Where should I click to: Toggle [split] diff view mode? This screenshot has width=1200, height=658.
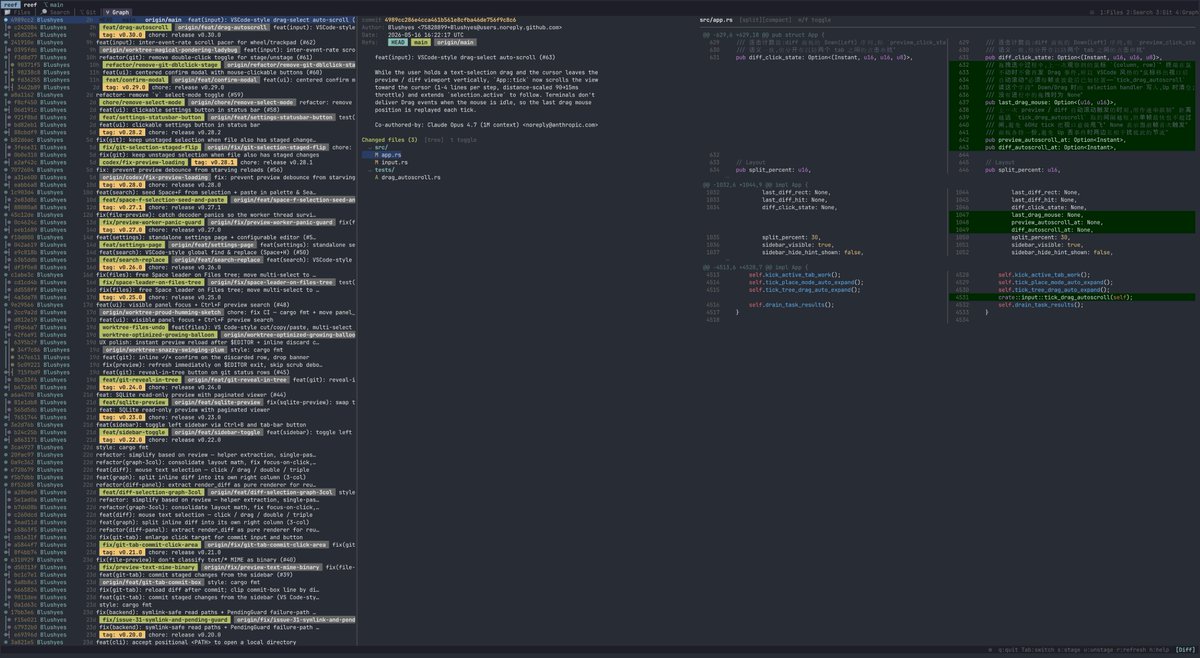click(x=753, y=19)
